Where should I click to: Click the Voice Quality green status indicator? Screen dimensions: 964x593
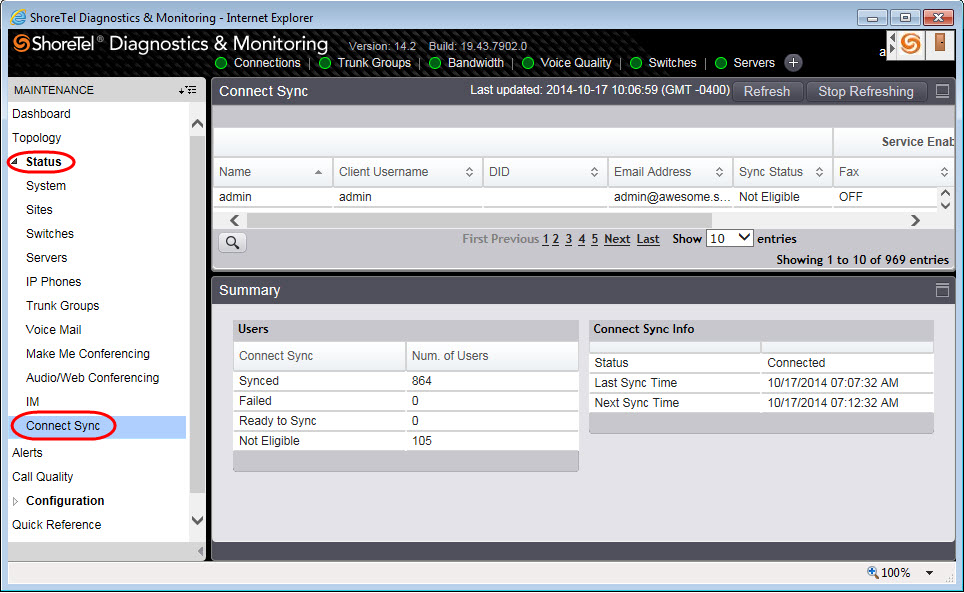527,63
